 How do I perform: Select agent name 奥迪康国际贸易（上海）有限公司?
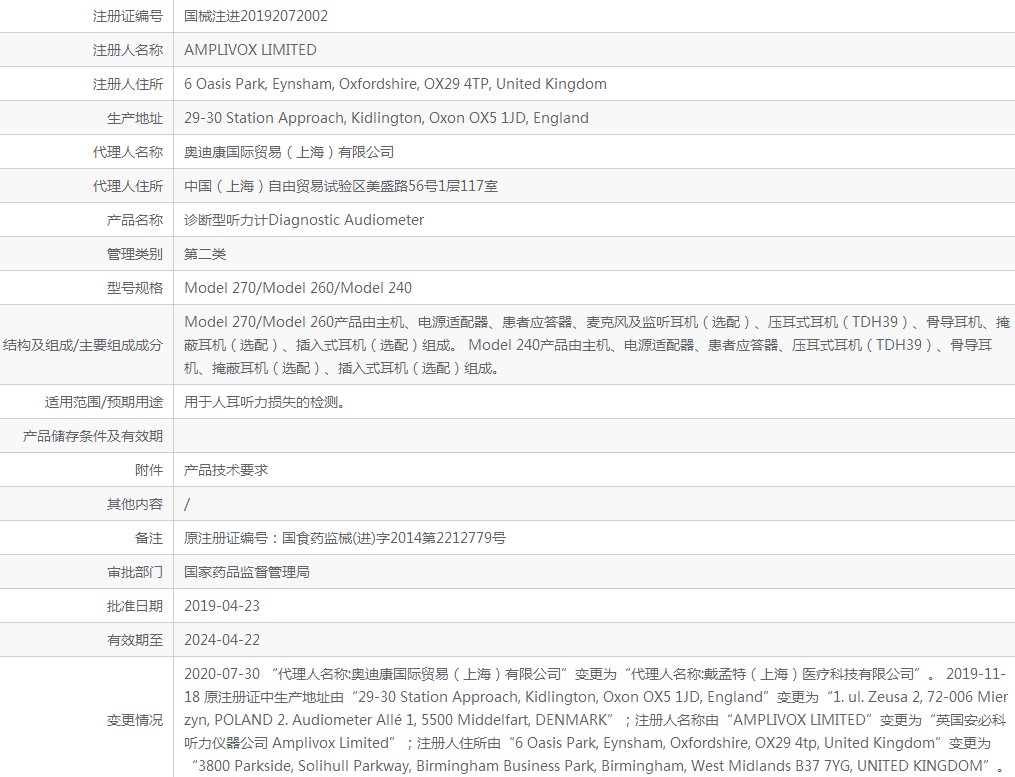[x=289, y=152]
